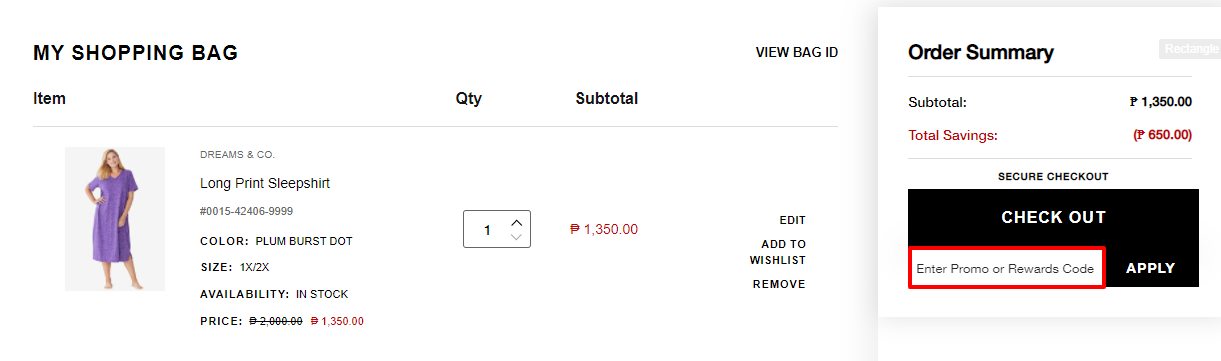This screenshot has height=361, width=1221.
Task: Click the crossed-out ₱ 2,000.00 price
Action: (x=276, y=321)
